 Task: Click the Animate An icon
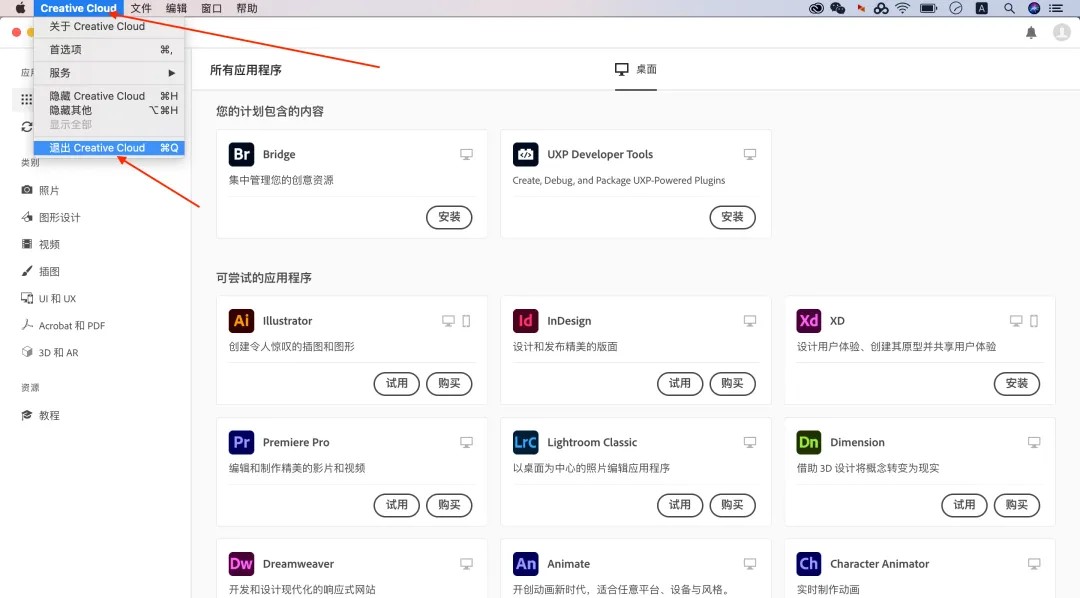click(526, 564)
